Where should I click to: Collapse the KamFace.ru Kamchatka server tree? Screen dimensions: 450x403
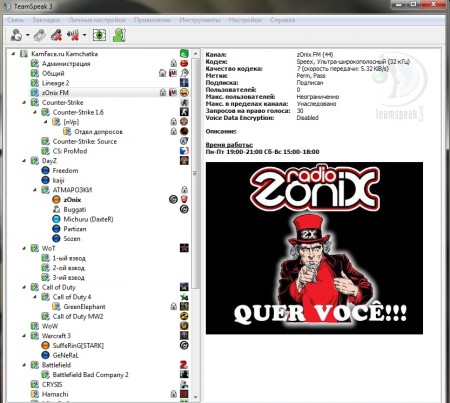click(x=13, y=53)
